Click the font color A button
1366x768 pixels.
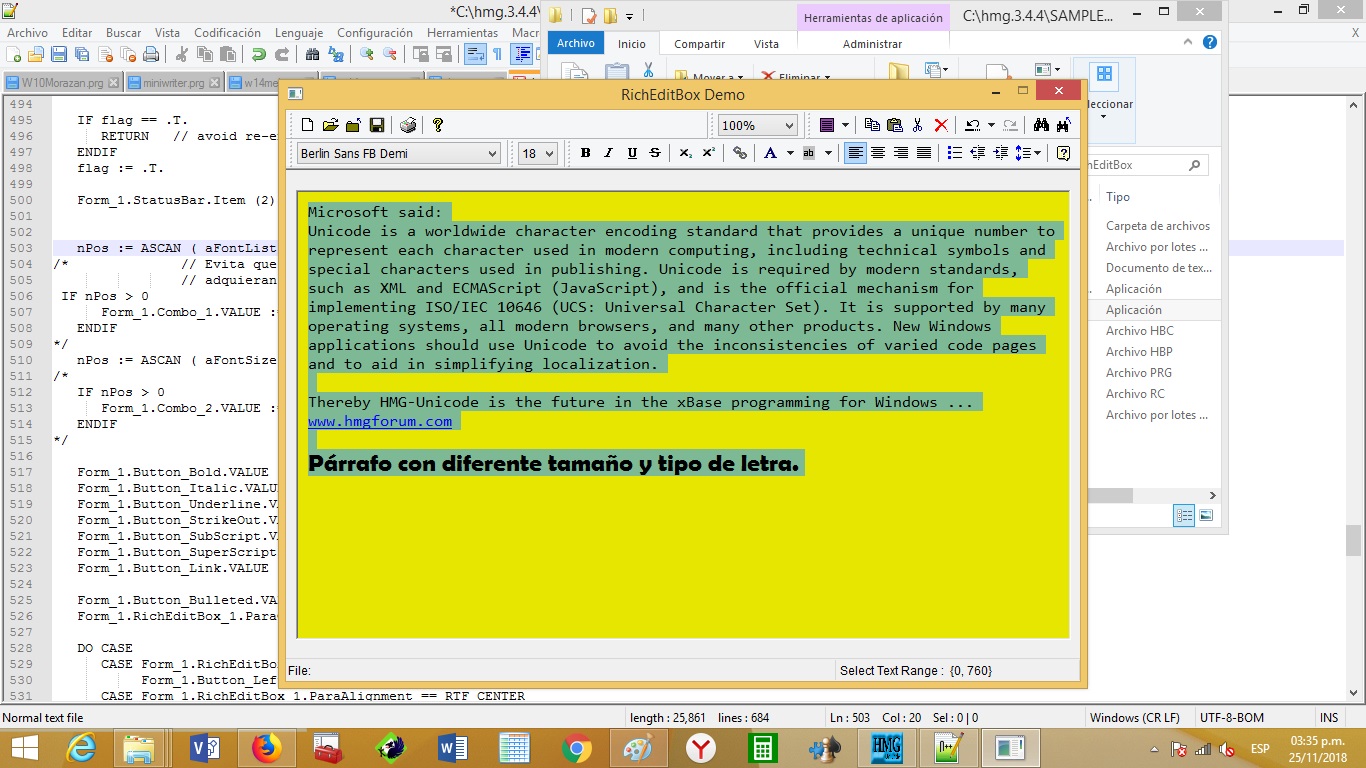[x=770, y=153]
